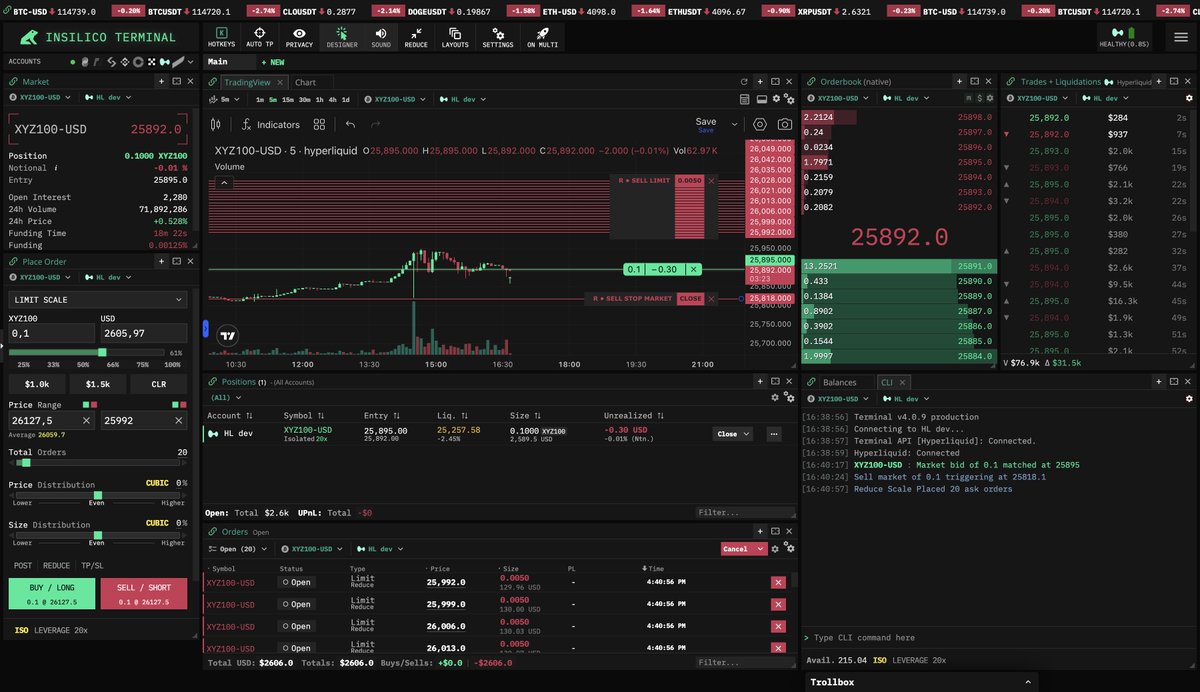1200x692 pixels.
Task: Toggle Sound with the speaker icon
Action: (380, 37)
